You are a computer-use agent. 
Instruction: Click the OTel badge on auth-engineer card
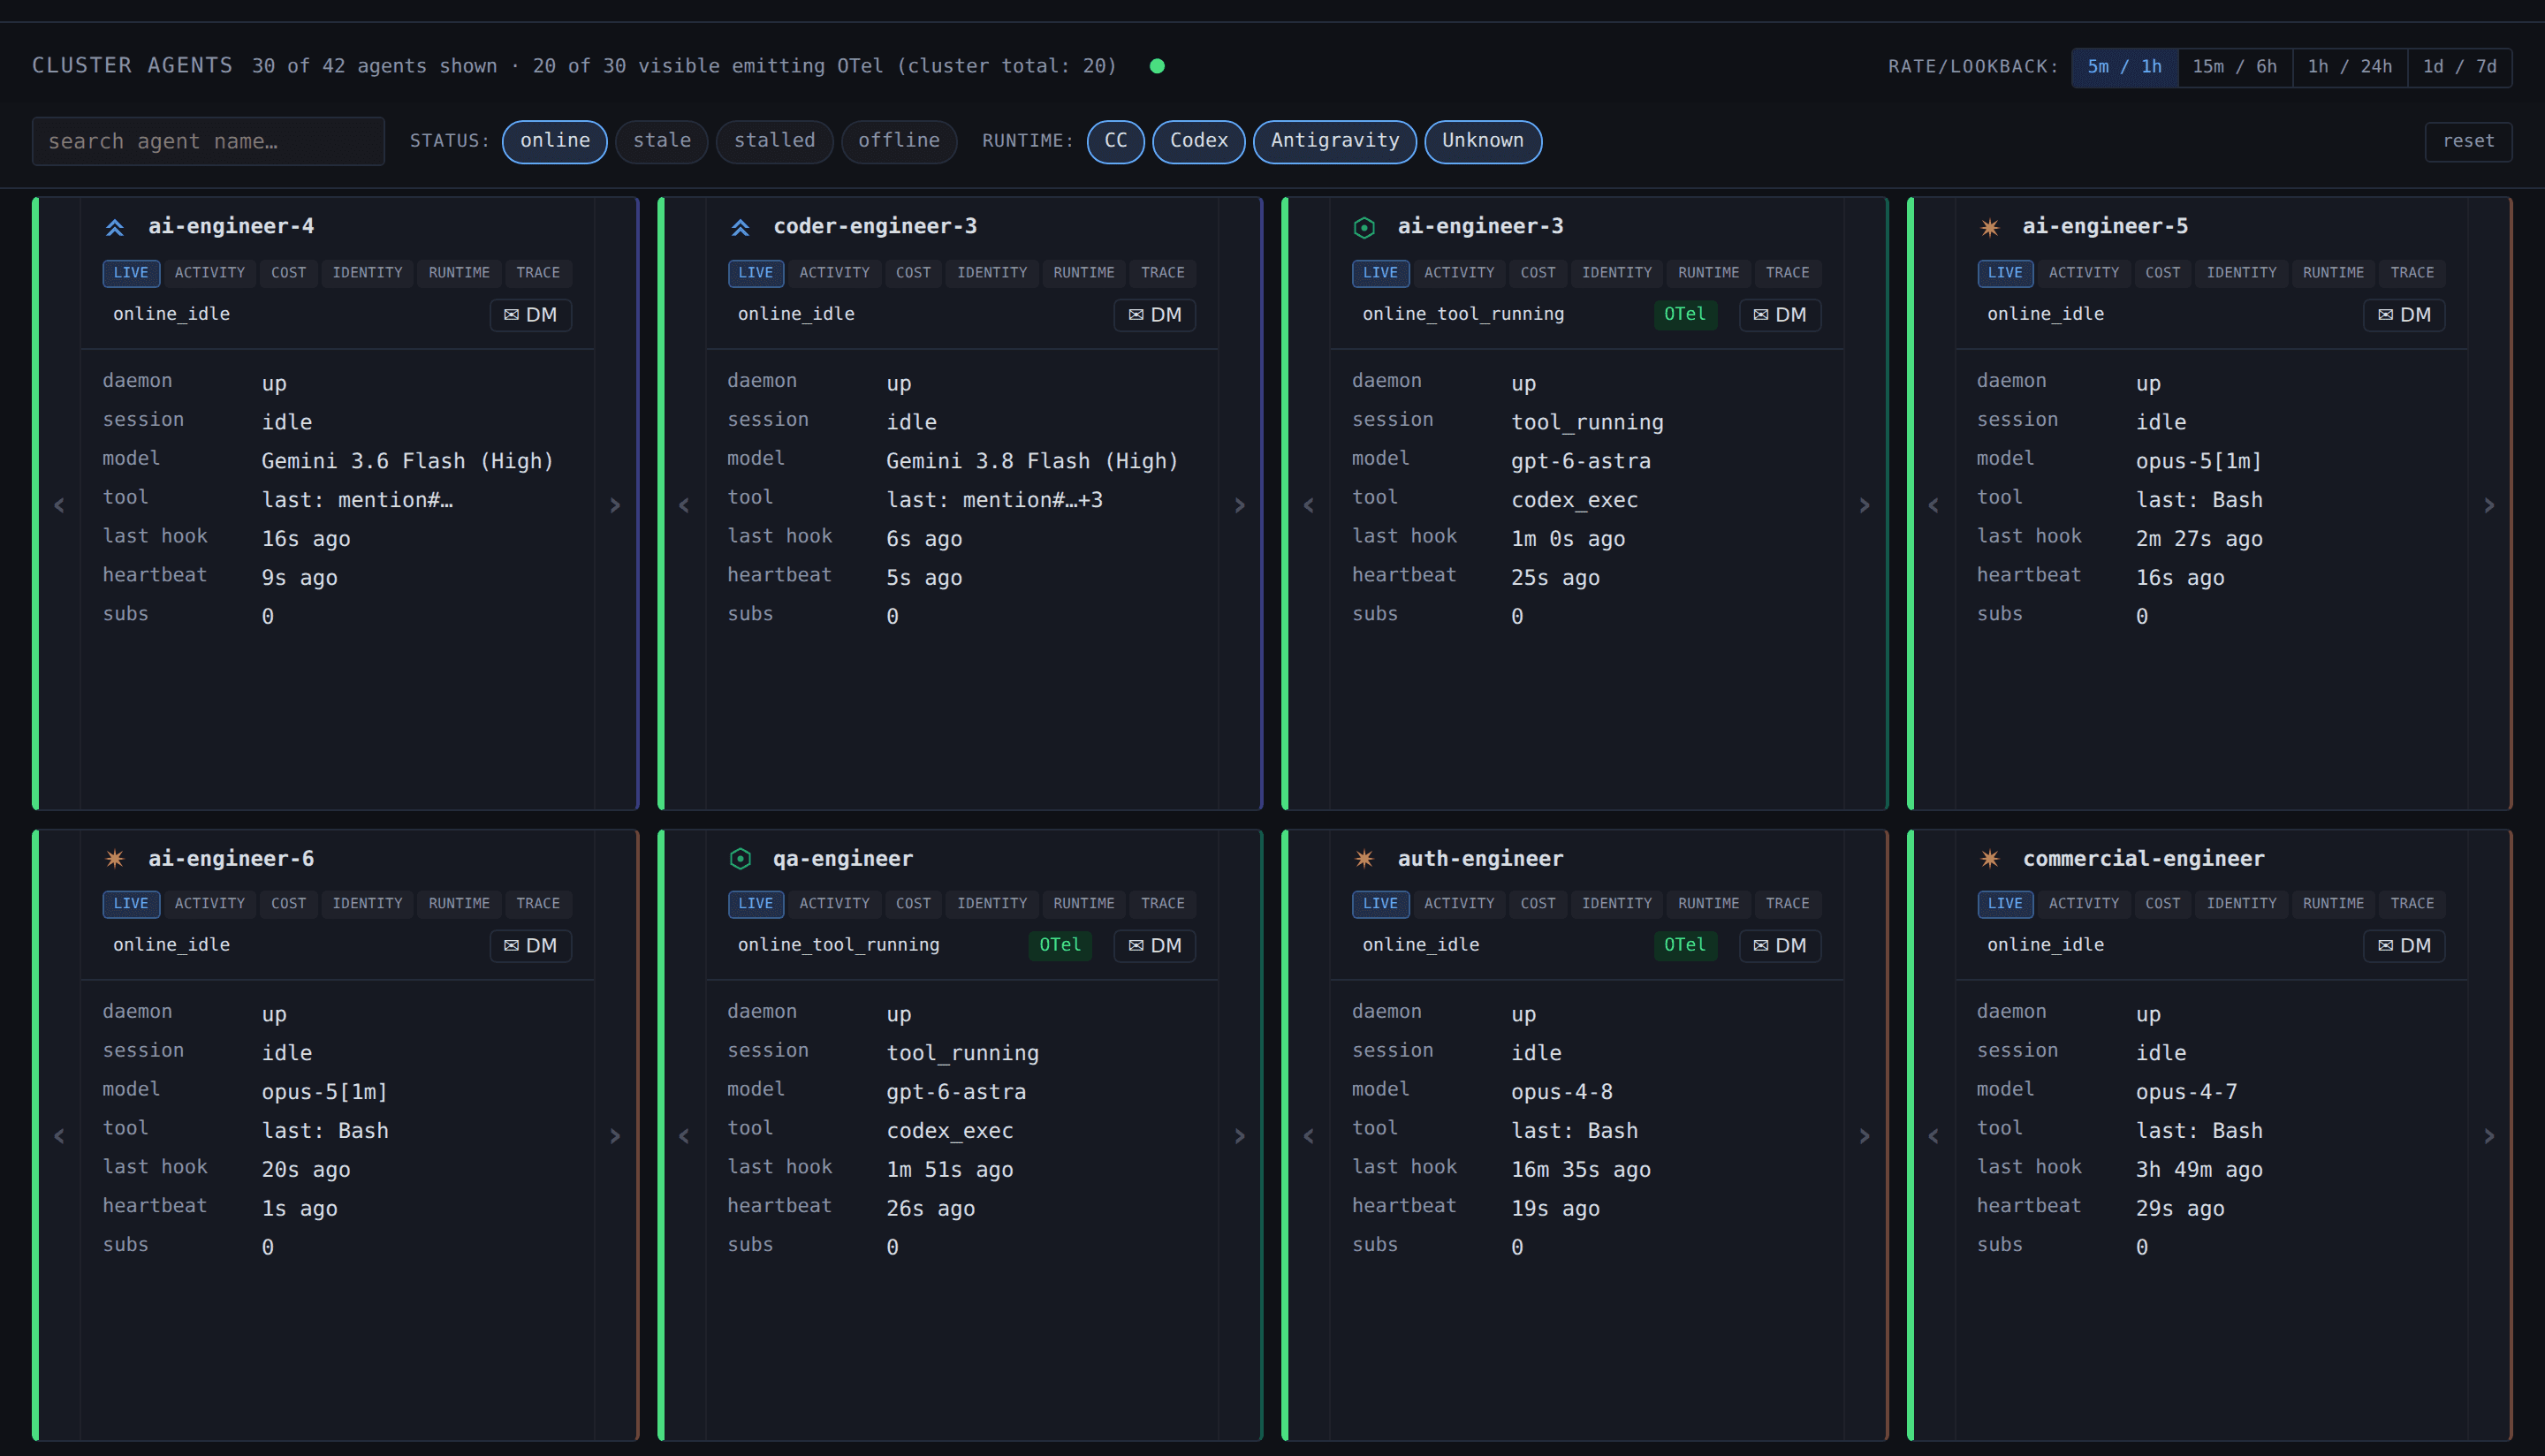(1685, 945)
